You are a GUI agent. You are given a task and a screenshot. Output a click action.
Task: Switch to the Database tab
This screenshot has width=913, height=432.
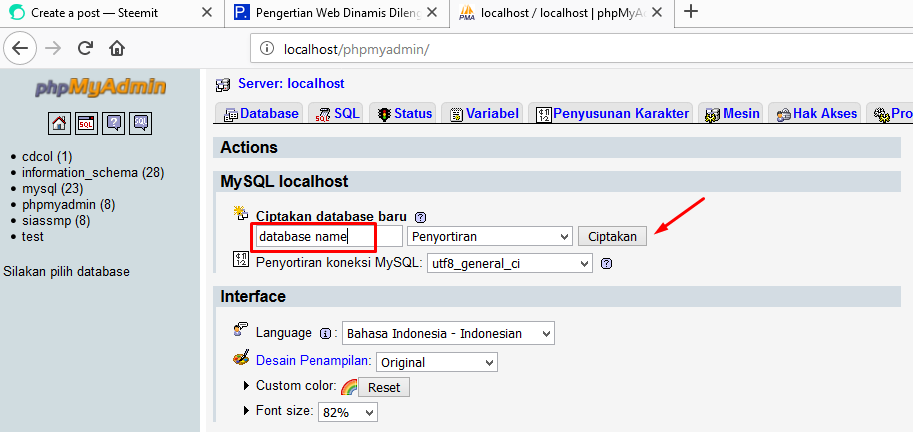(261, 114)
